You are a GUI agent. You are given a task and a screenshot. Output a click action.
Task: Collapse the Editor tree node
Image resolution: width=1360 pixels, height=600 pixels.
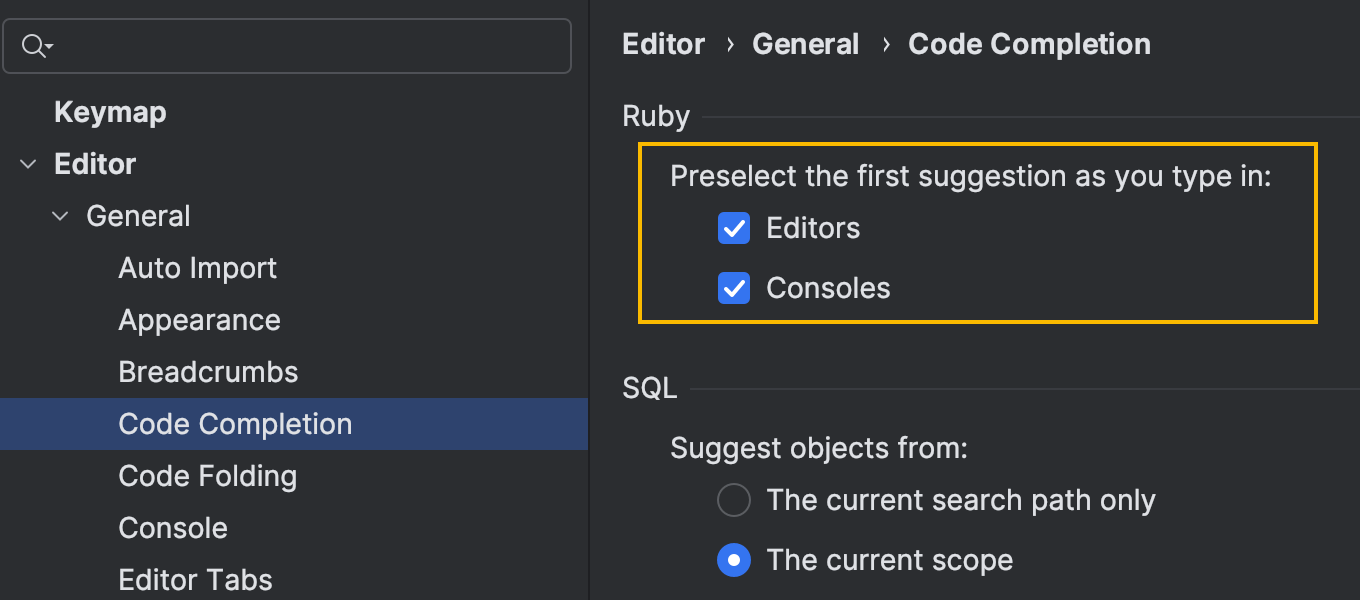click(x=27, y=164)
